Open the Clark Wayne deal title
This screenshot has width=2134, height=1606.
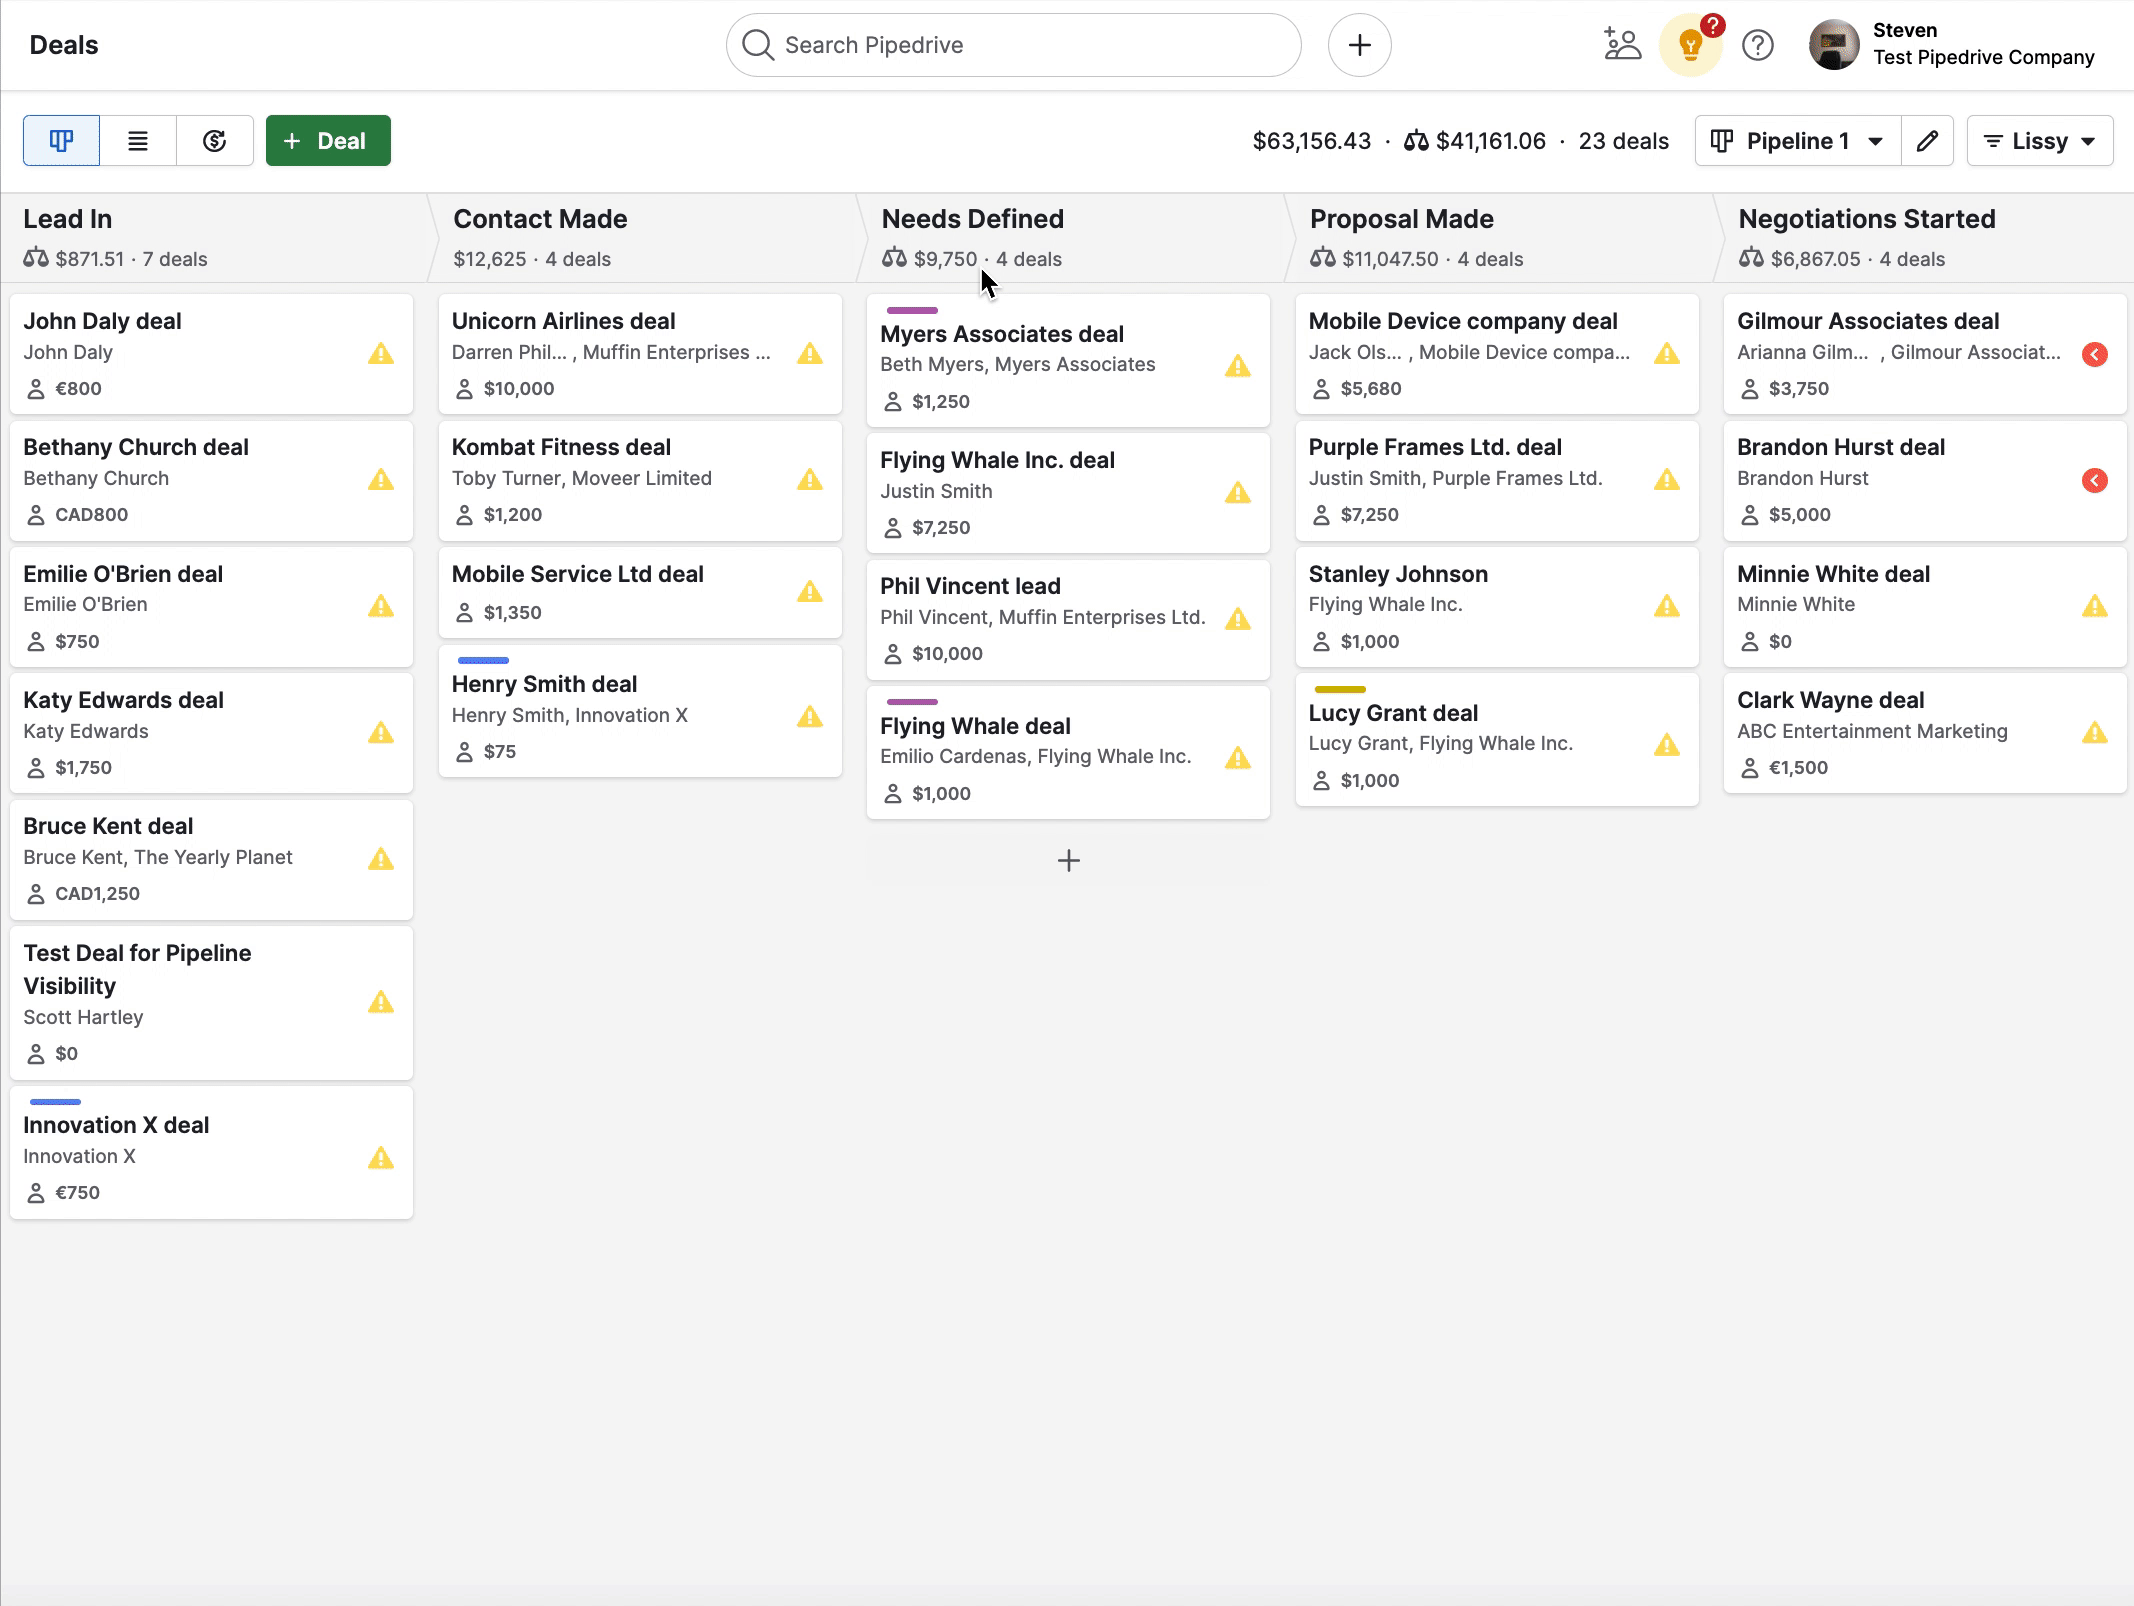pos(1830,700)
